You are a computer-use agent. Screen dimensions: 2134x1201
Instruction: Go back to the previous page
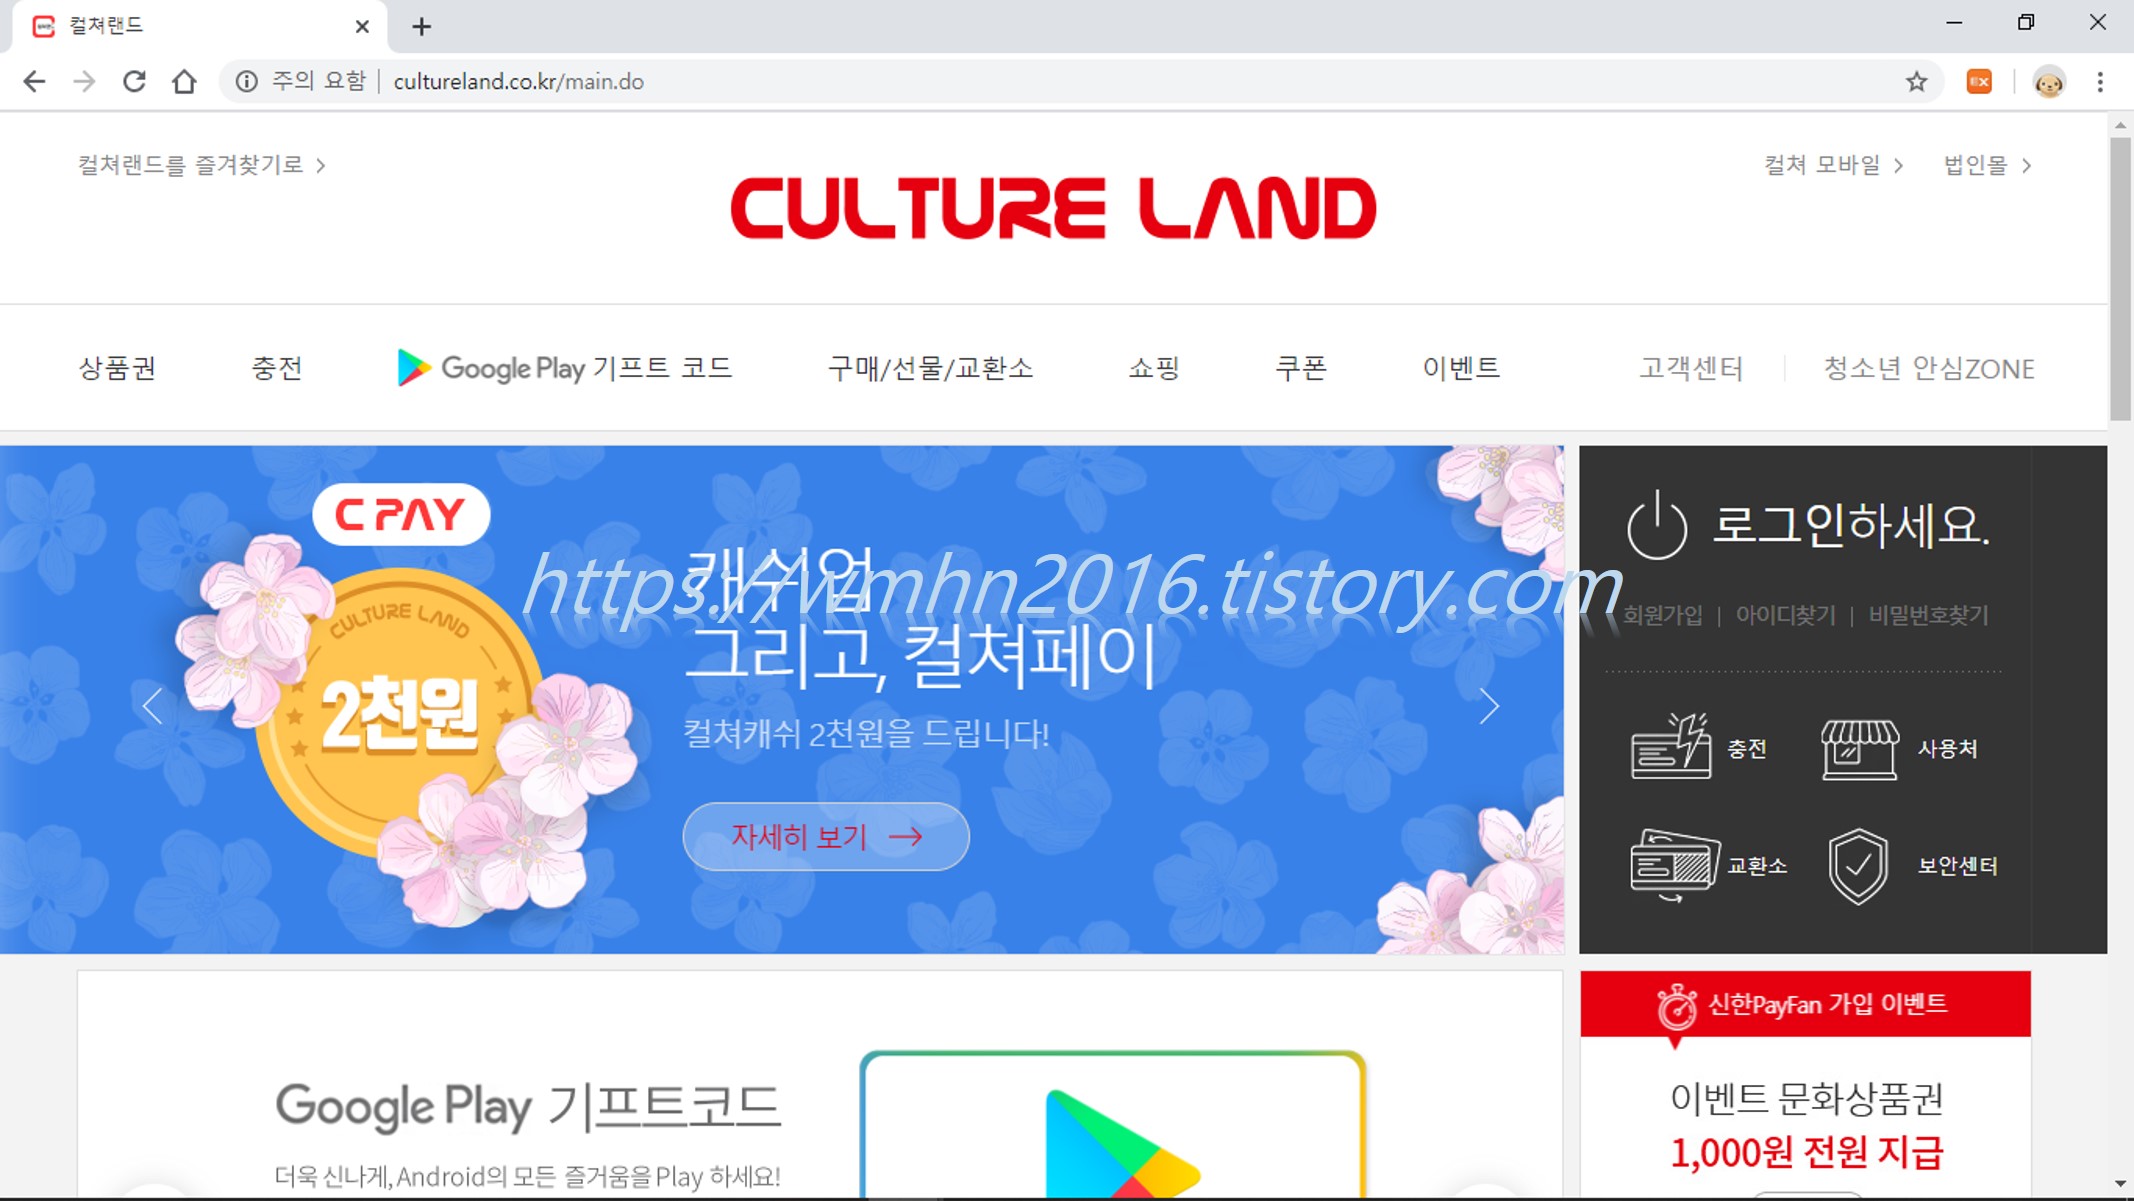click(x=34, y=81)
